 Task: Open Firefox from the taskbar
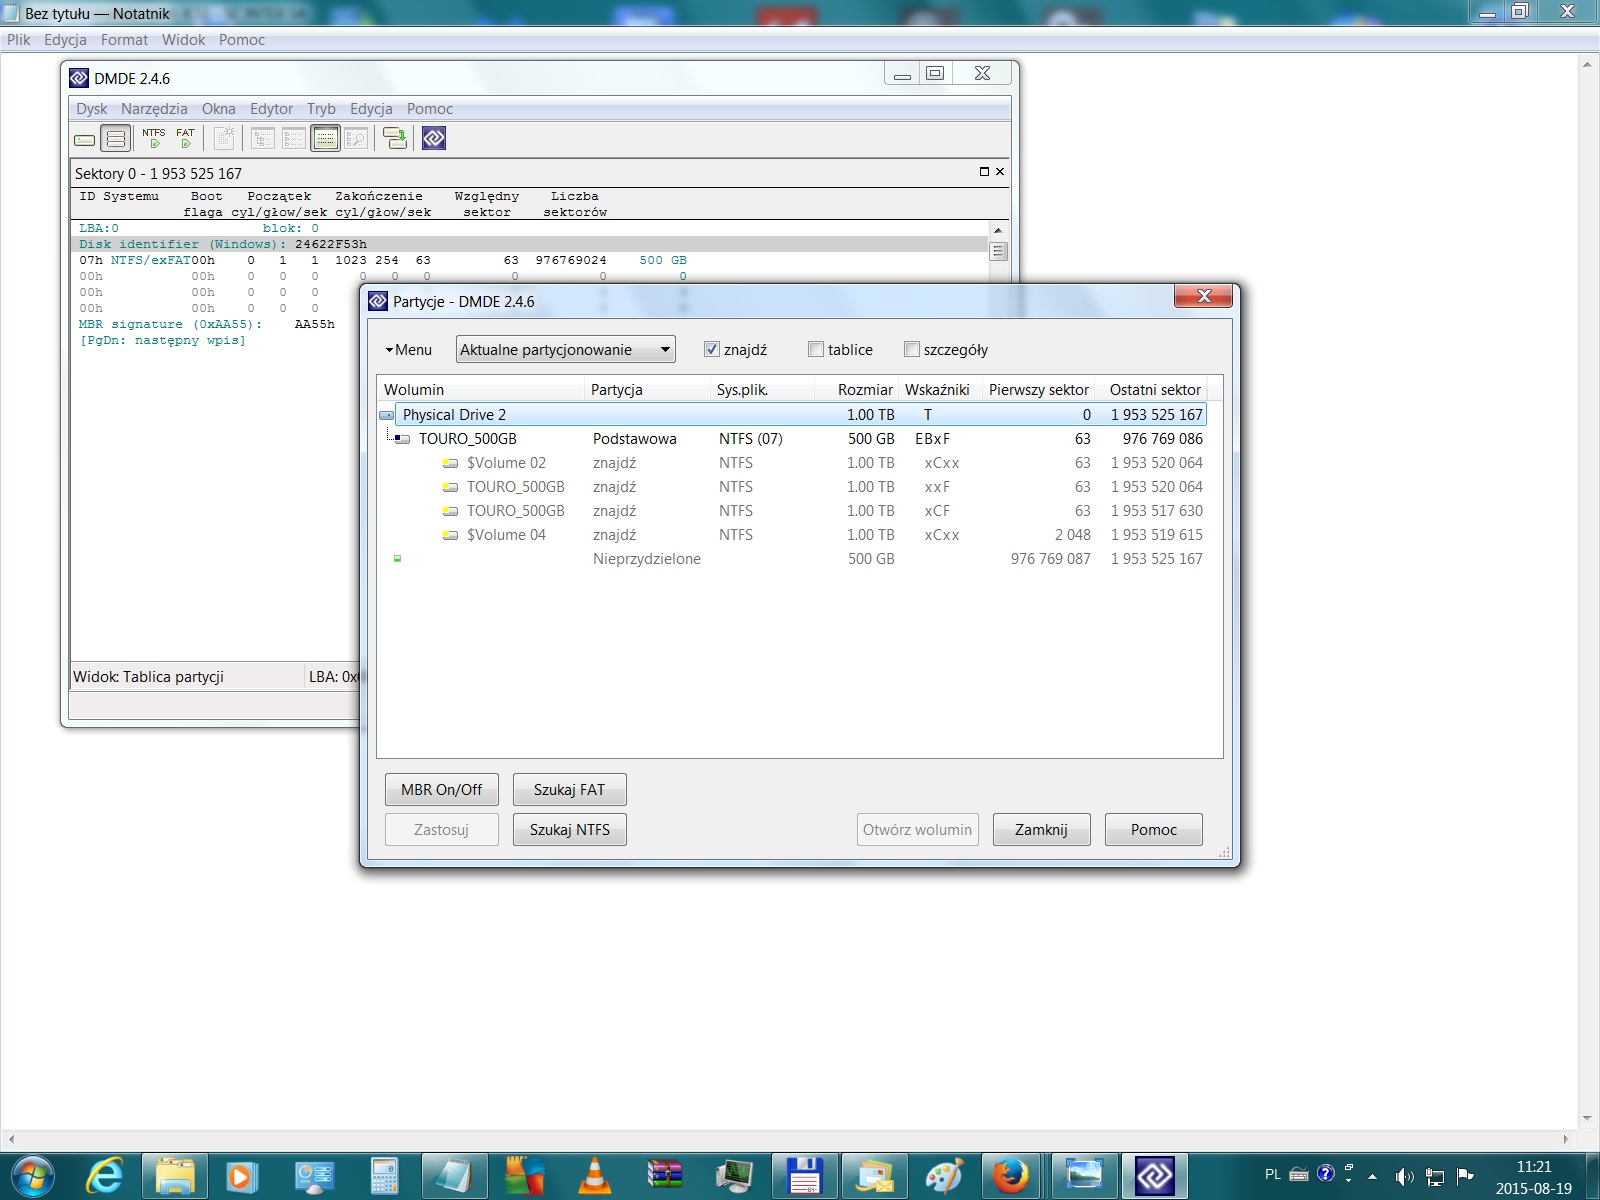[1010, 1176]
